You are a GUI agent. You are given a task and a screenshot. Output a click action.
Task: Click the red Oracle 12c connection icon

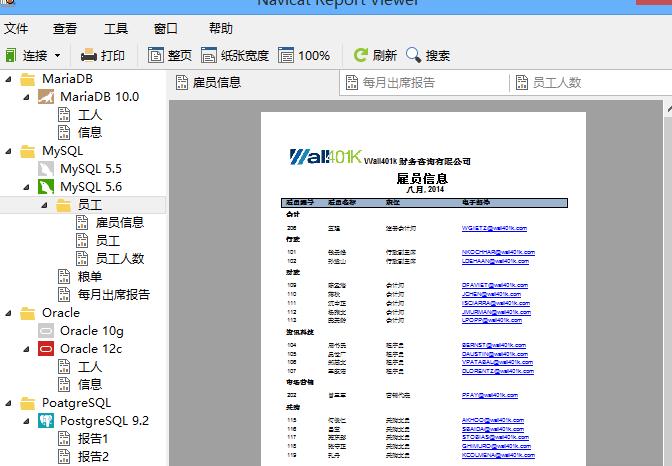click(46, 349)
